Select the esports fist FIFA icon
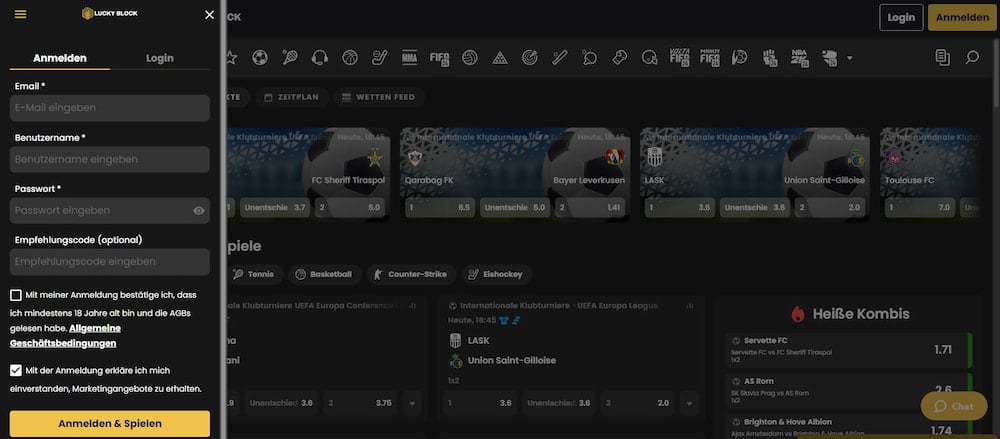This screenshot has height=439, width=1000. [770, 58]
